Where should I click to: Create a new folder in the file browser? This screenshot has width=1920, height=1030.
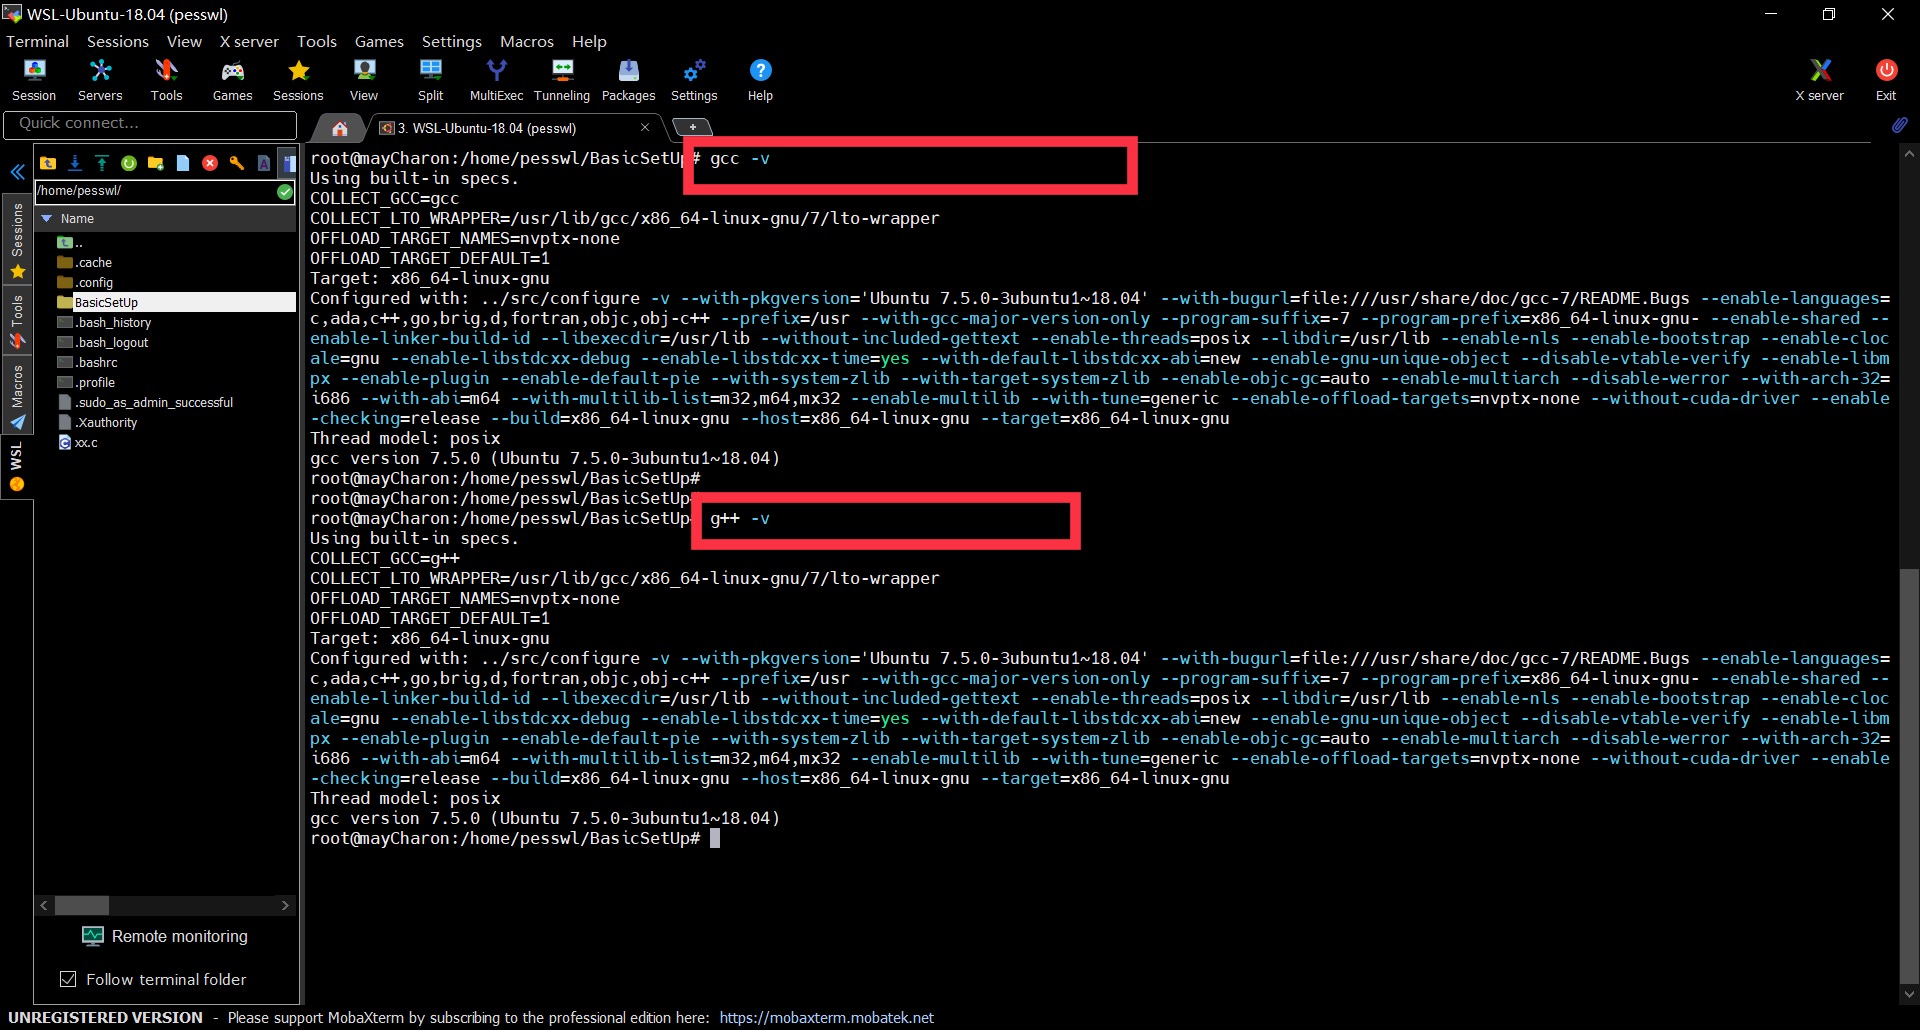(x=155, y=163)
